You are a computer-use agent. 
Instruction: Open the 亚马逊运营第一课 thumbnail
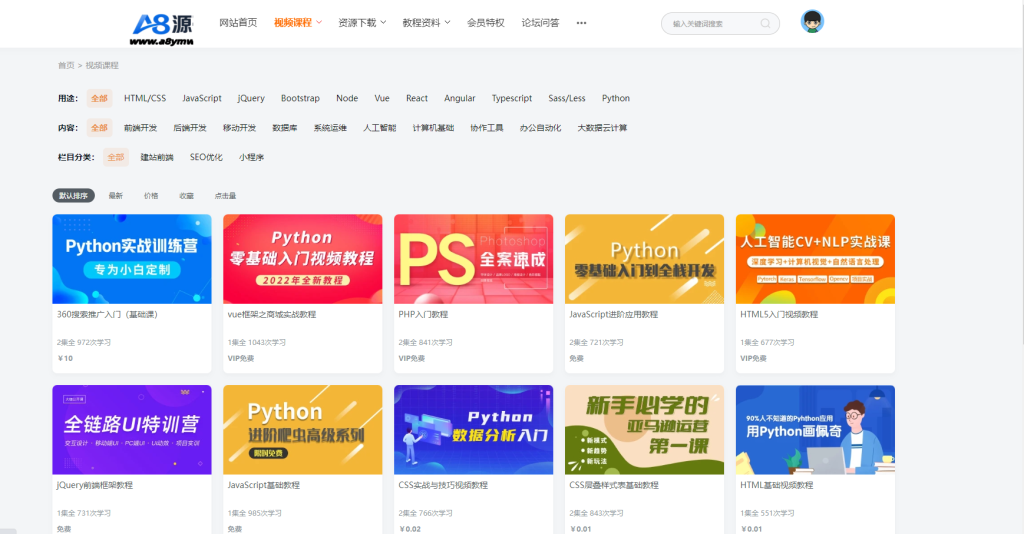(x=645, y=430)
